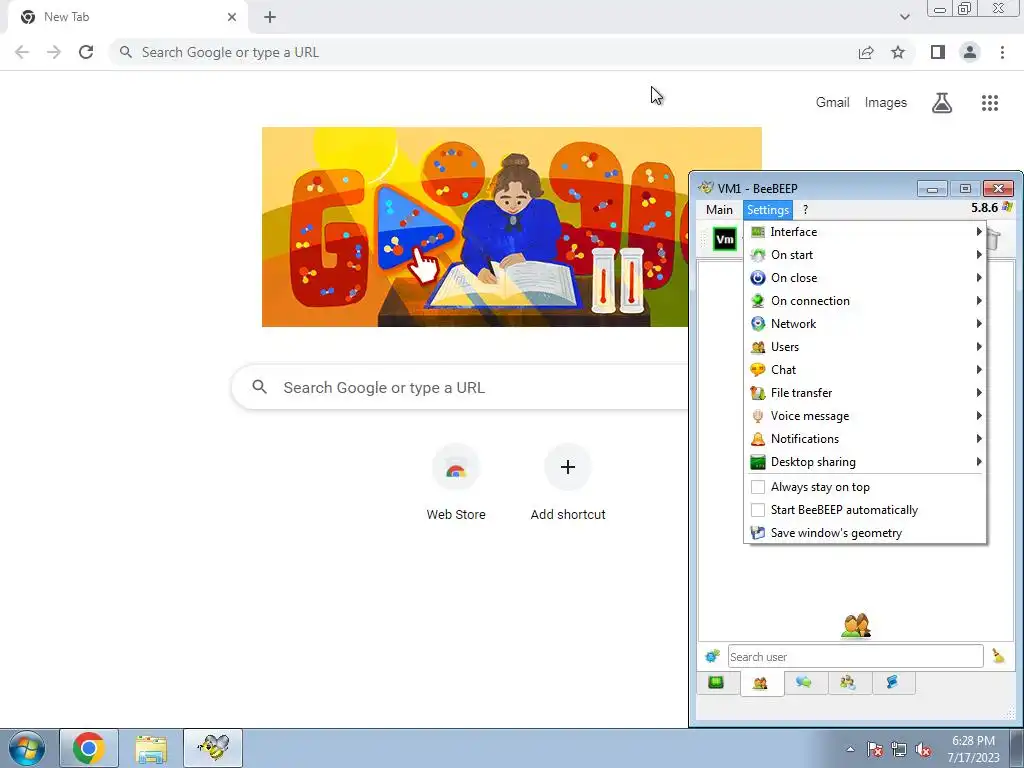Open the Google apps grid

(x=990, y=103)
